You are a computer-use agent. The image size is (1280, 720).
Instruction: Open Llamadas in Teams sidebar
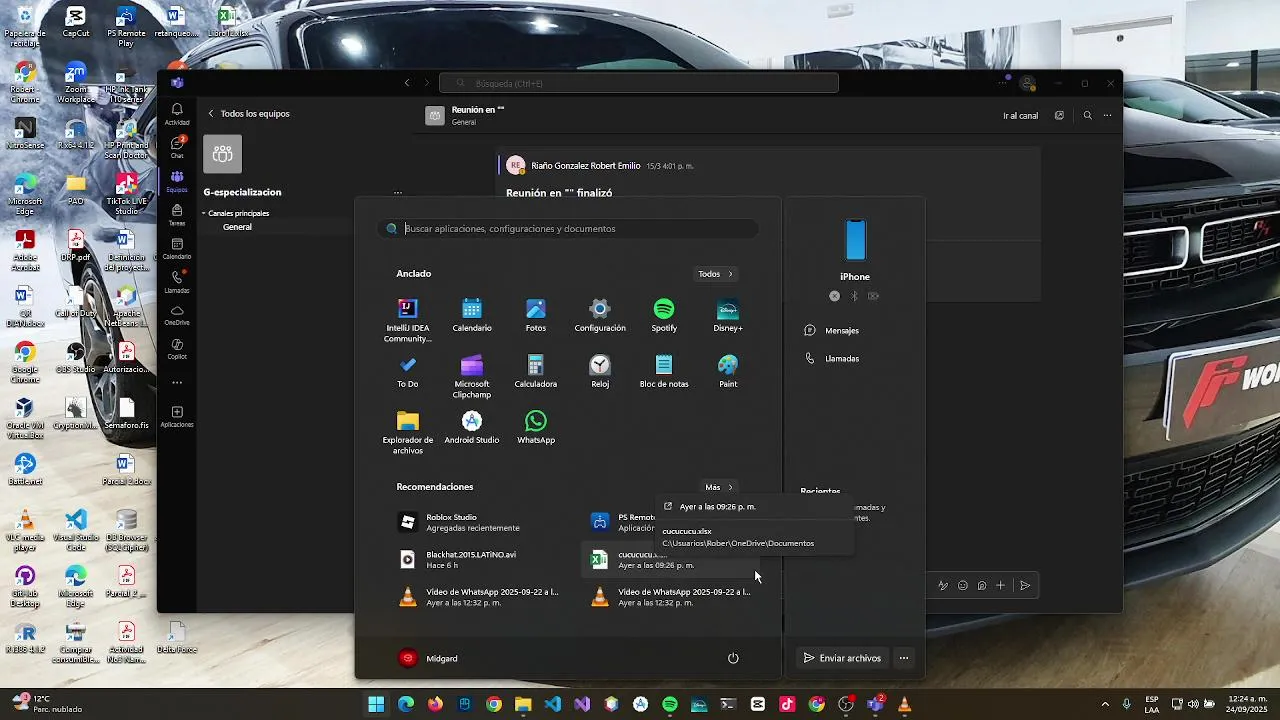pyautogui.click(x=177, y=282)
